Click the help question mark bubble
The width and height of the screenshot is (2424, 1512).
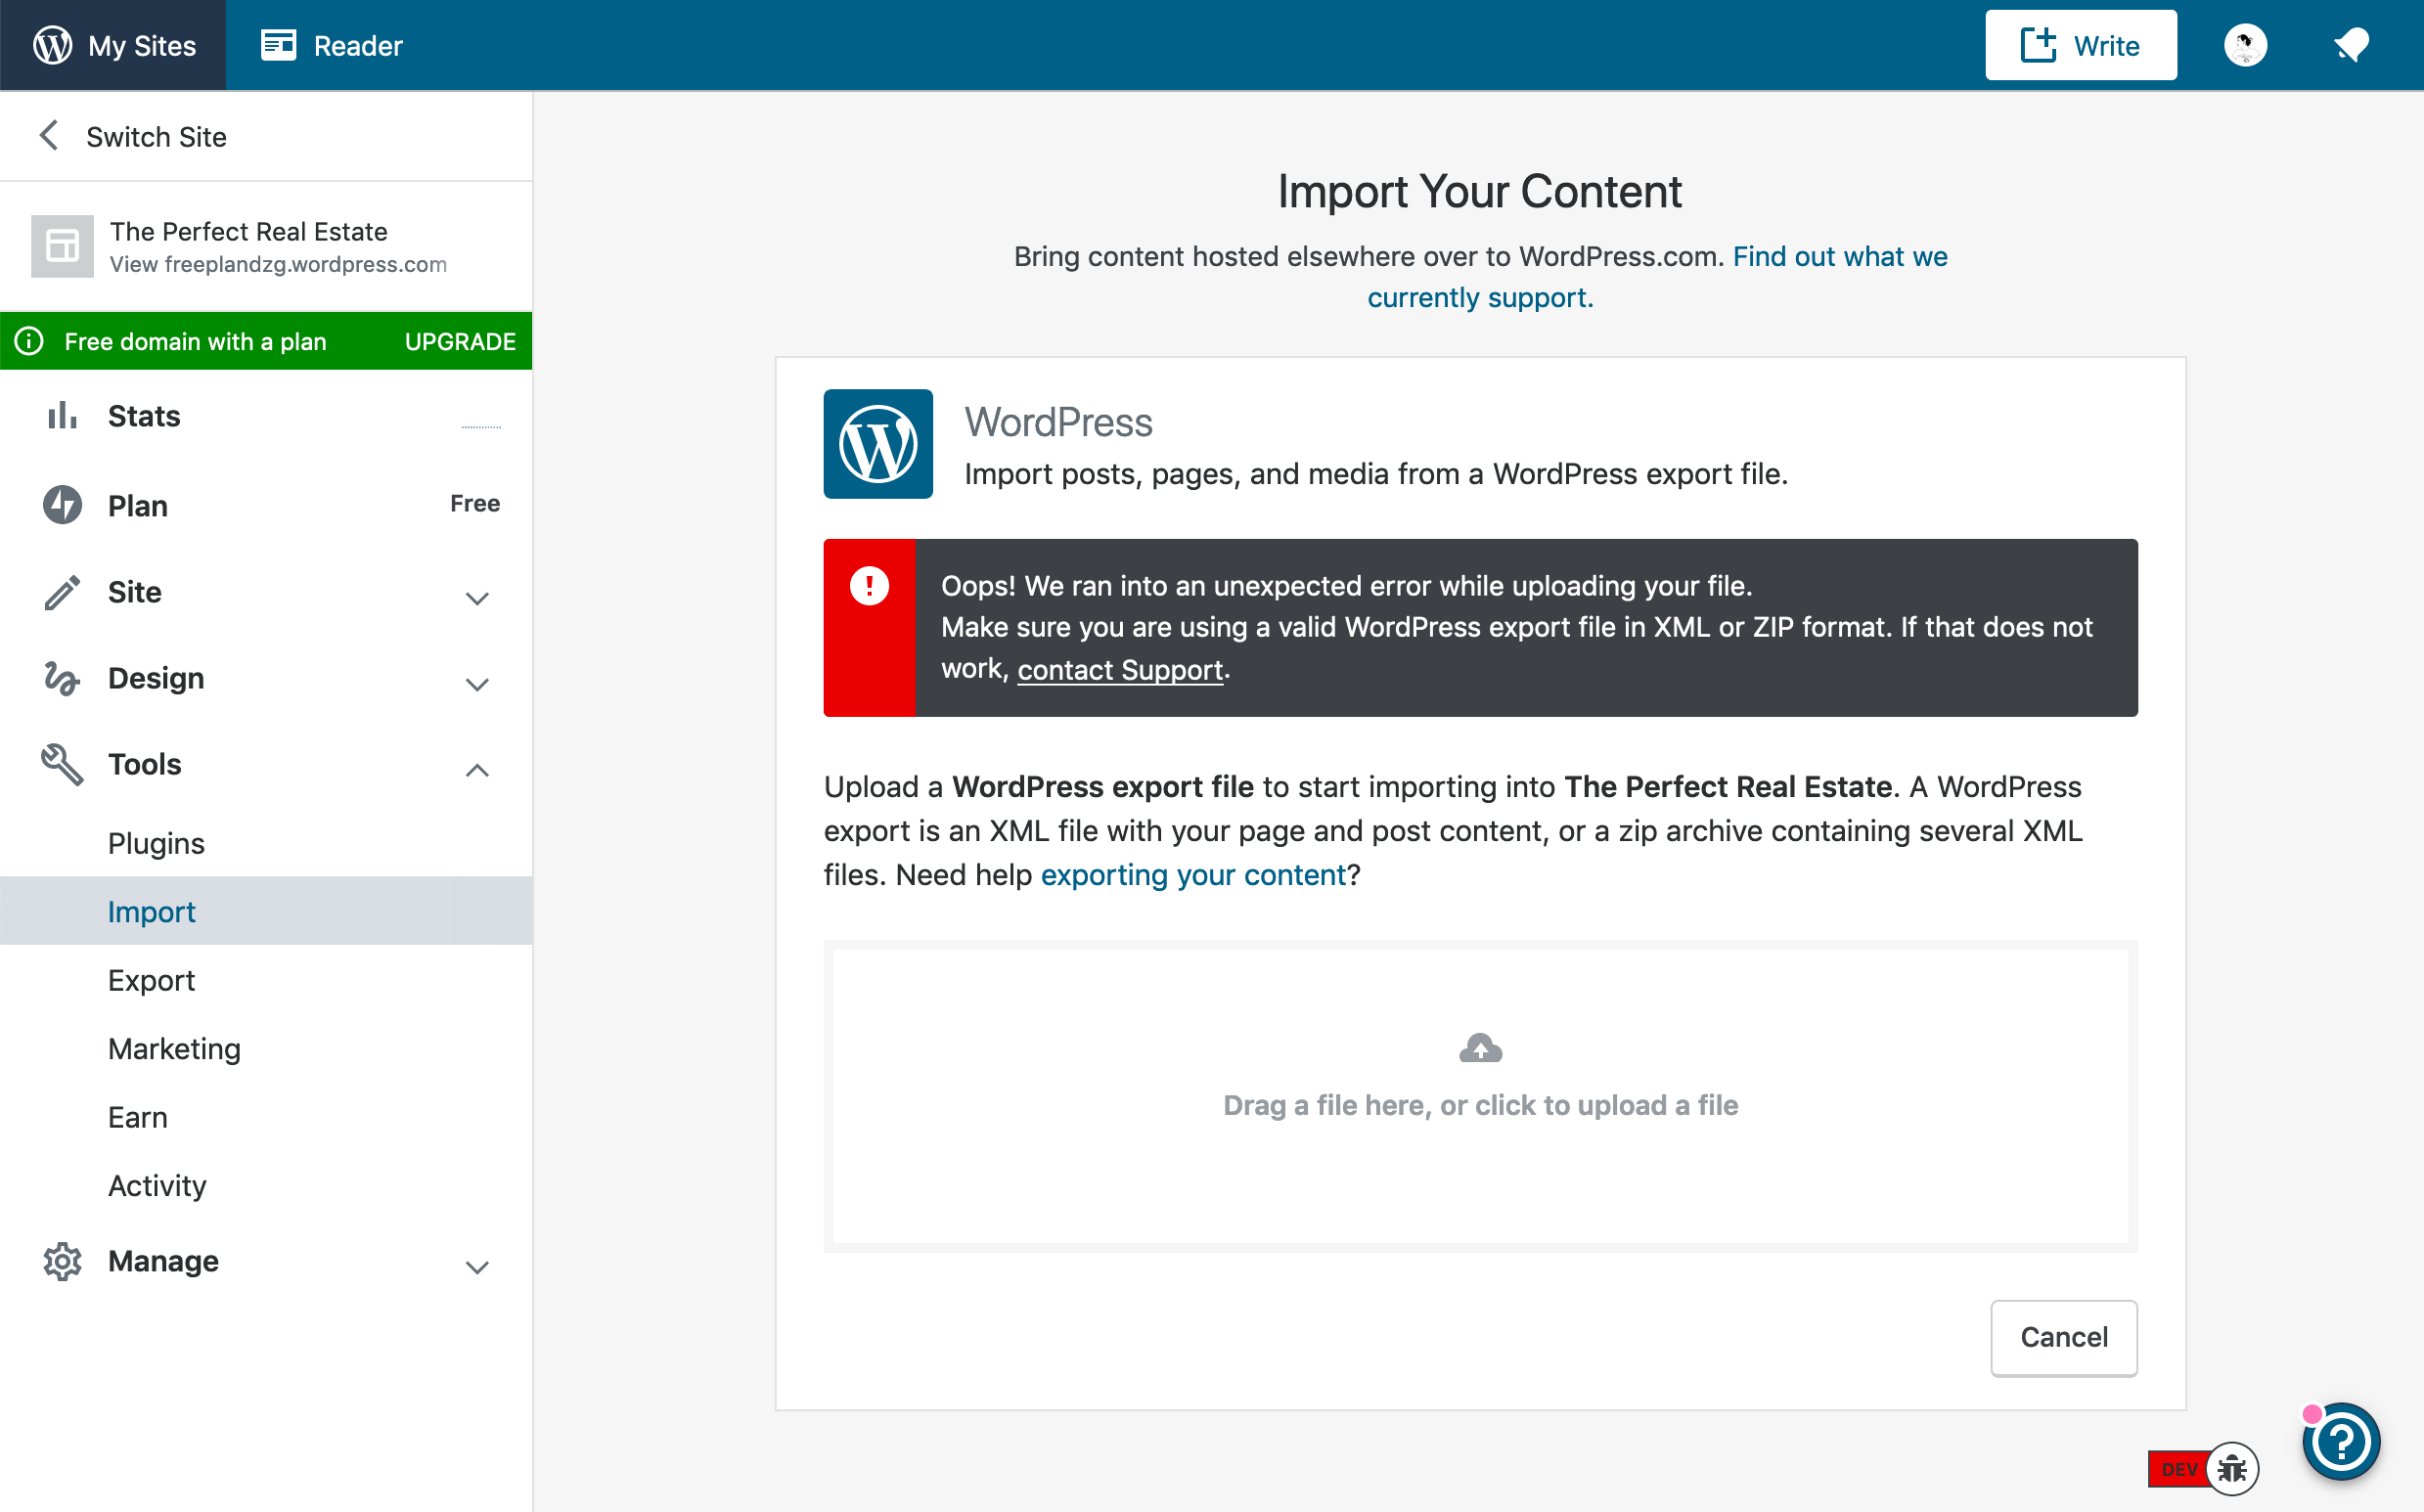(x=2340, y=1441)
